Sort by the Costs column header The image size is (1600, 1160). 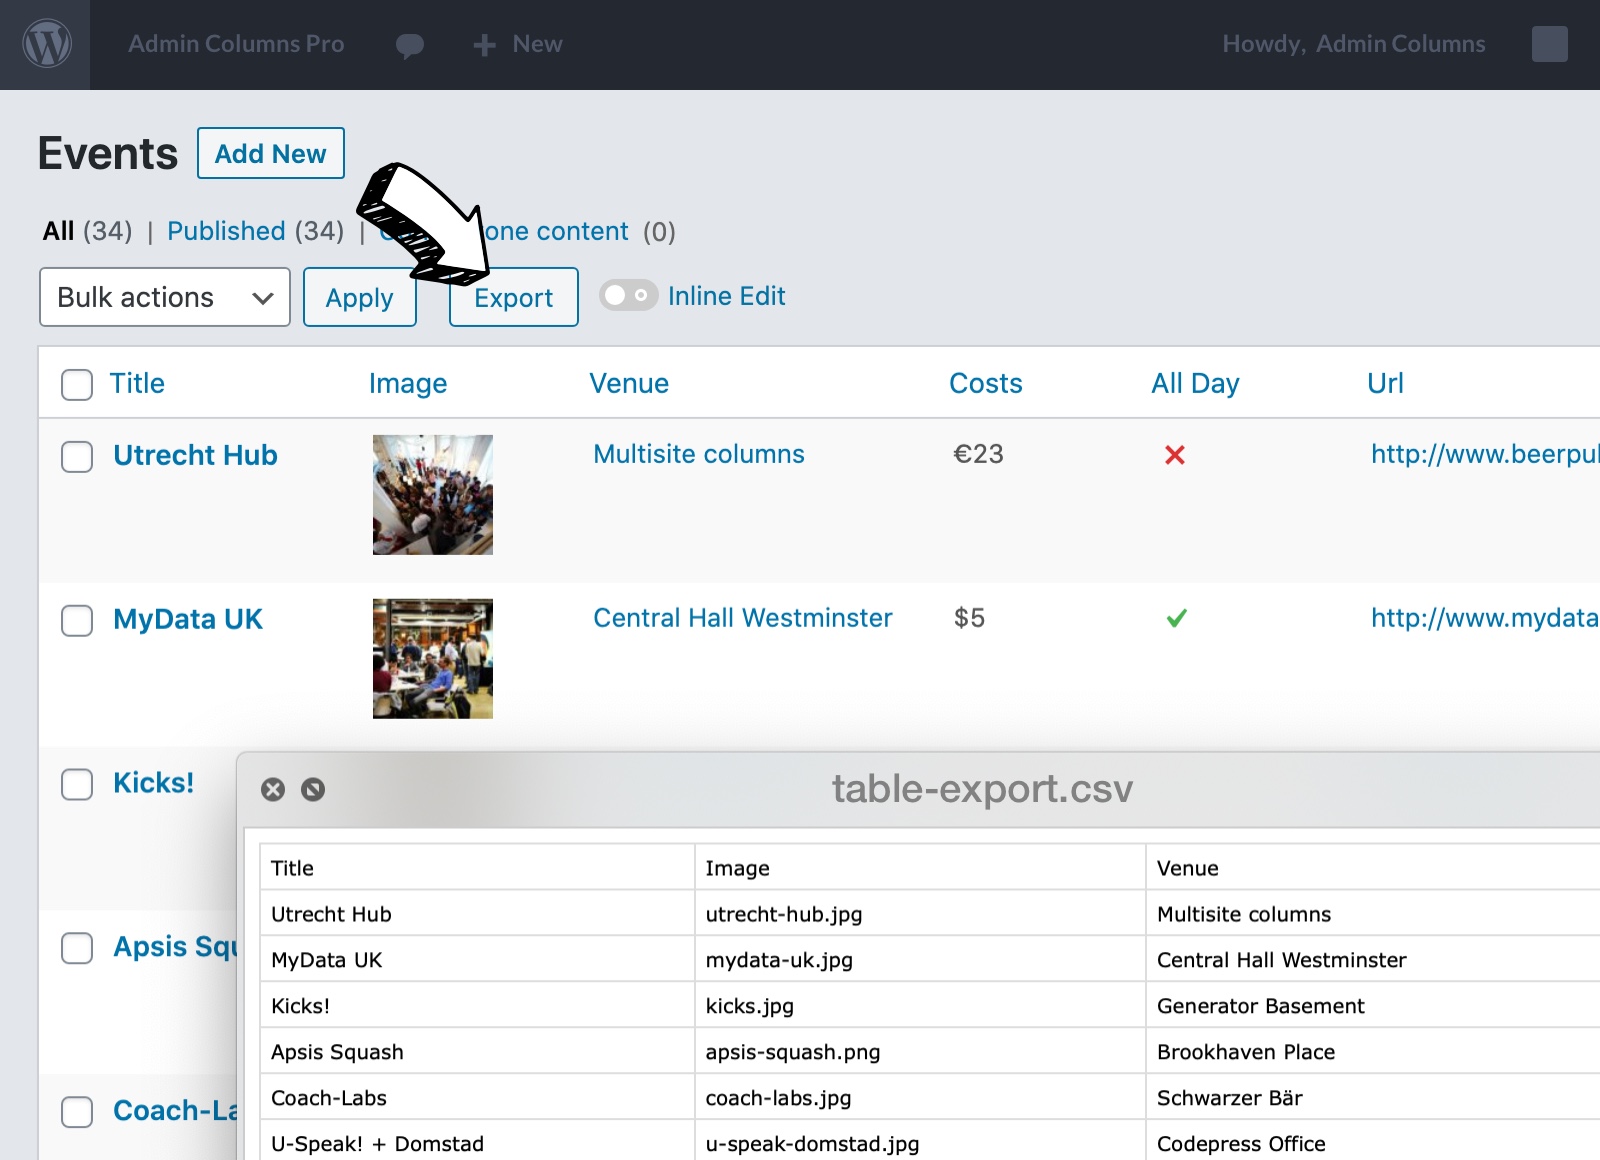(x=985, y=384)
